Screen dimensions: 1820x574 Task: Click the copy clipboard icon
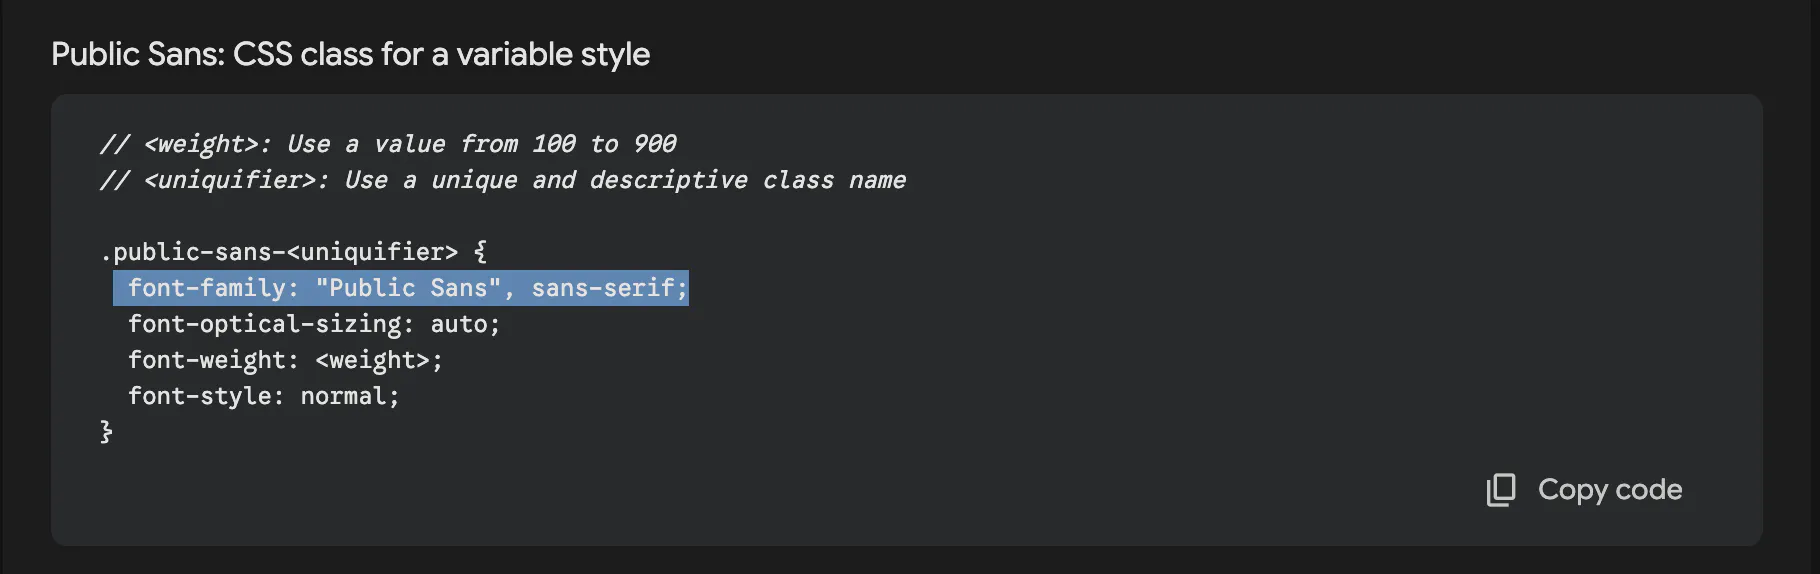[x=1500, y=490]
